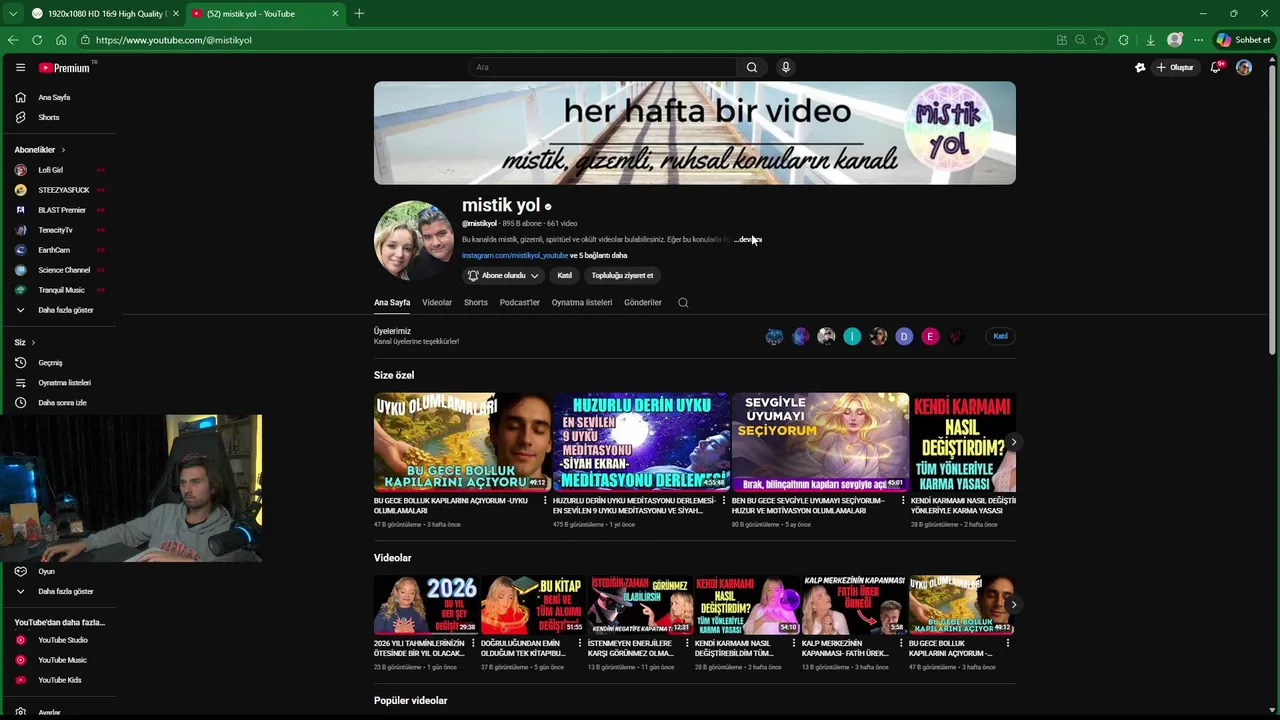Expand channel description with ...devamı
The image size is (1280, 720).
click(x=748, y=240)
